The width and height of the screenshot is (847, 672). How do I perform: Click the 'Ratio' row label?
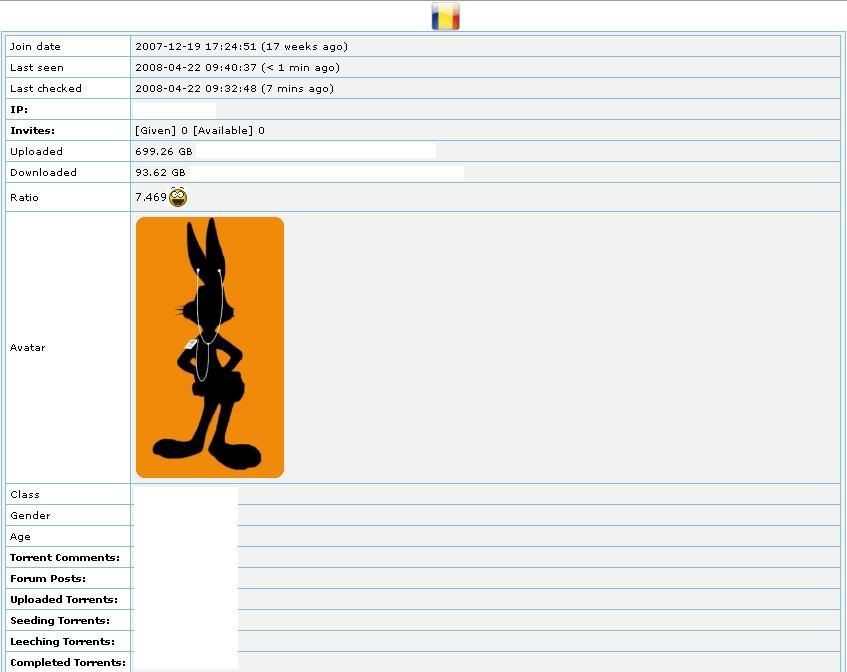pyautogui.click(x=24, y=198)
